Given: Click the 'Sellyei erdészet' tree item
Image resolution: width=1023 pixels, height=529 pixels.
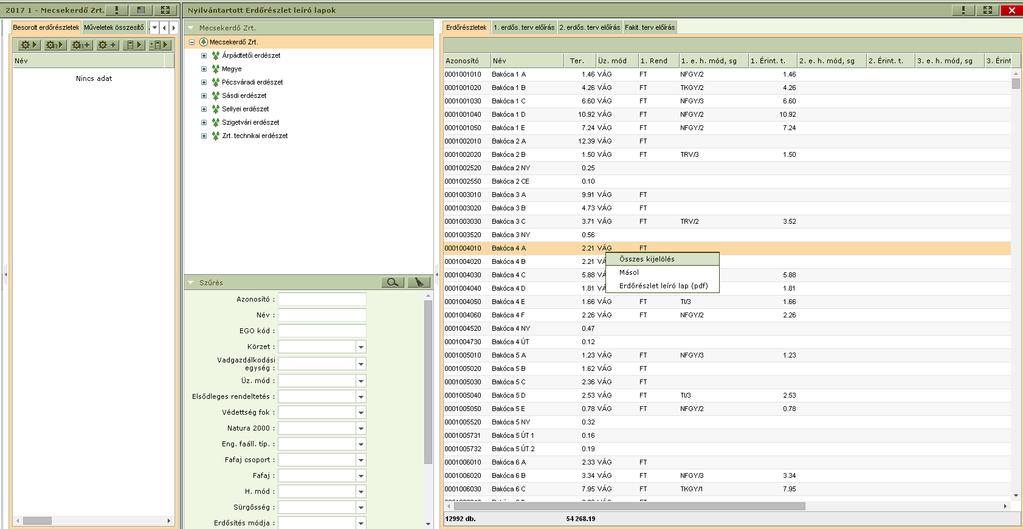Looking at the screenshot, I should pos(245,109).
